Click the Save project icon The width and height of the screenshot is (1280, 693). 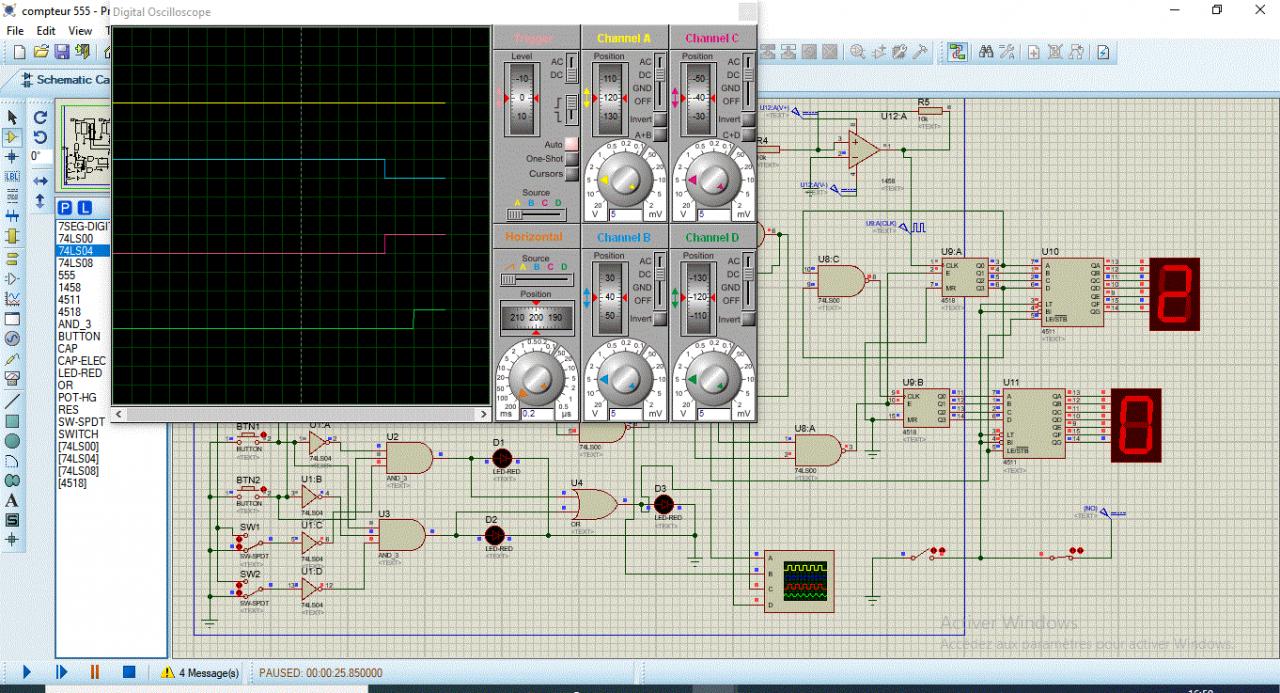62,52
